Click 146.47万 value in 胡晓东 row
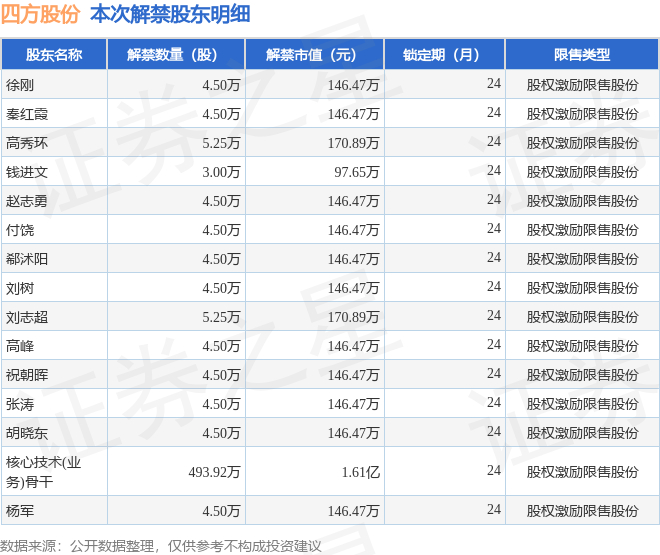 pyautogui.click(x=354, y=433)
